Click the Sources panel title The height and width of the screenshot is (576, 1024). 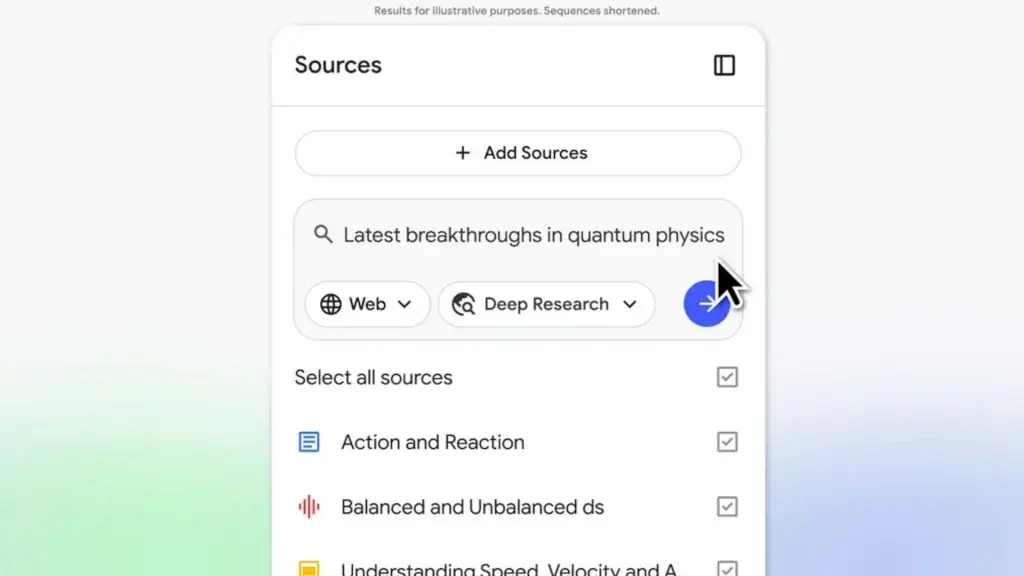[337, 65]
